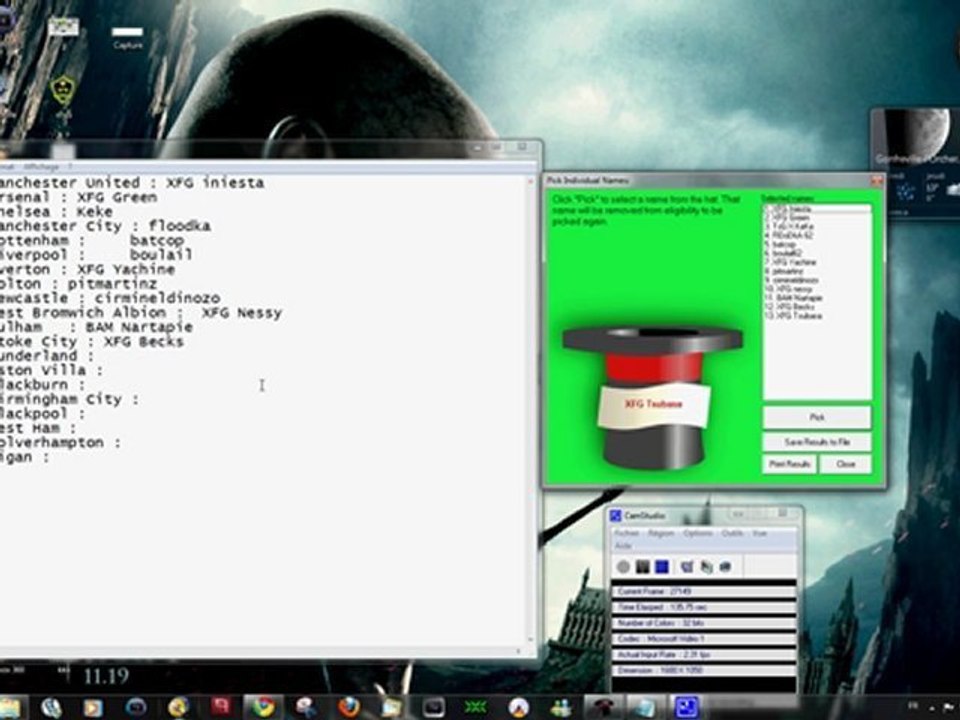Screen dimensions: 960x720
Task: Click Firefox in the taskbar
Action: [349, 707]
